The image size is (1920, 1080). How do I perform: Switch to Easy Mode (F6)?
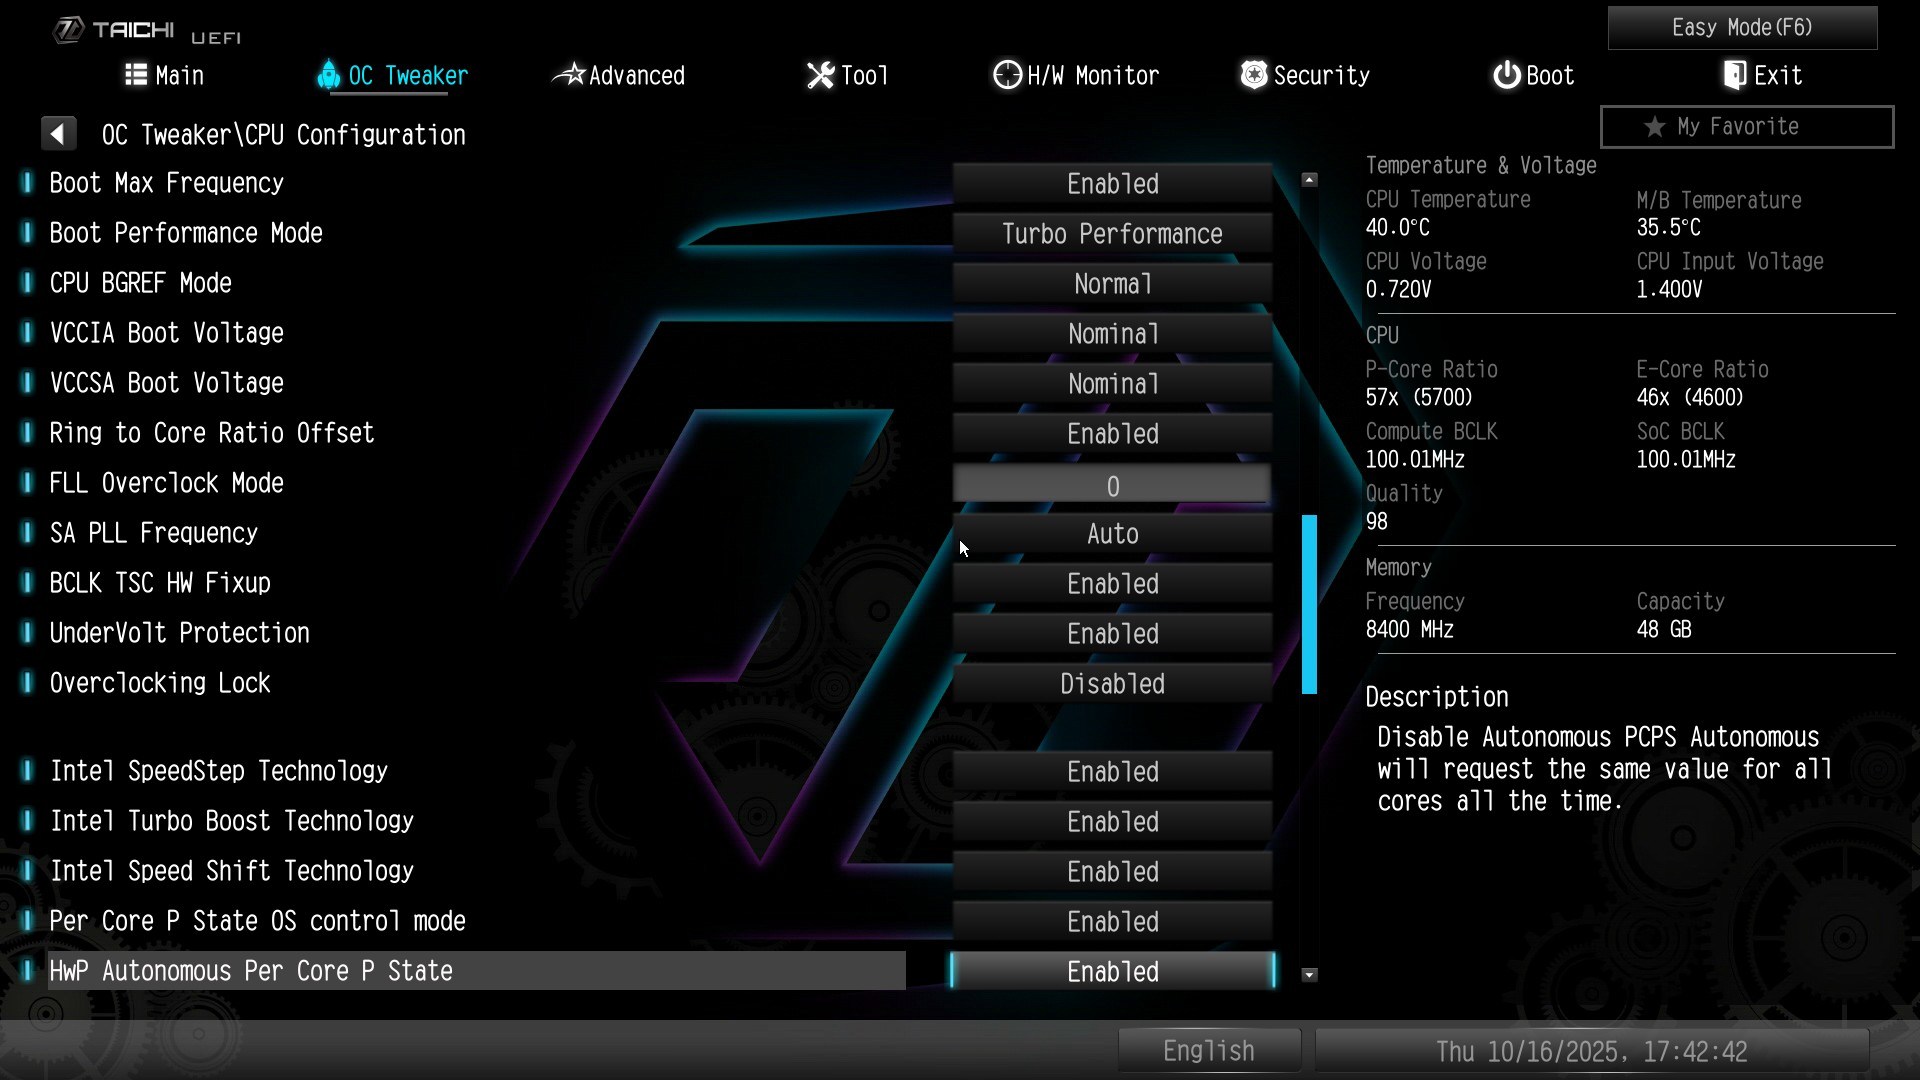tap(1742, 28)
